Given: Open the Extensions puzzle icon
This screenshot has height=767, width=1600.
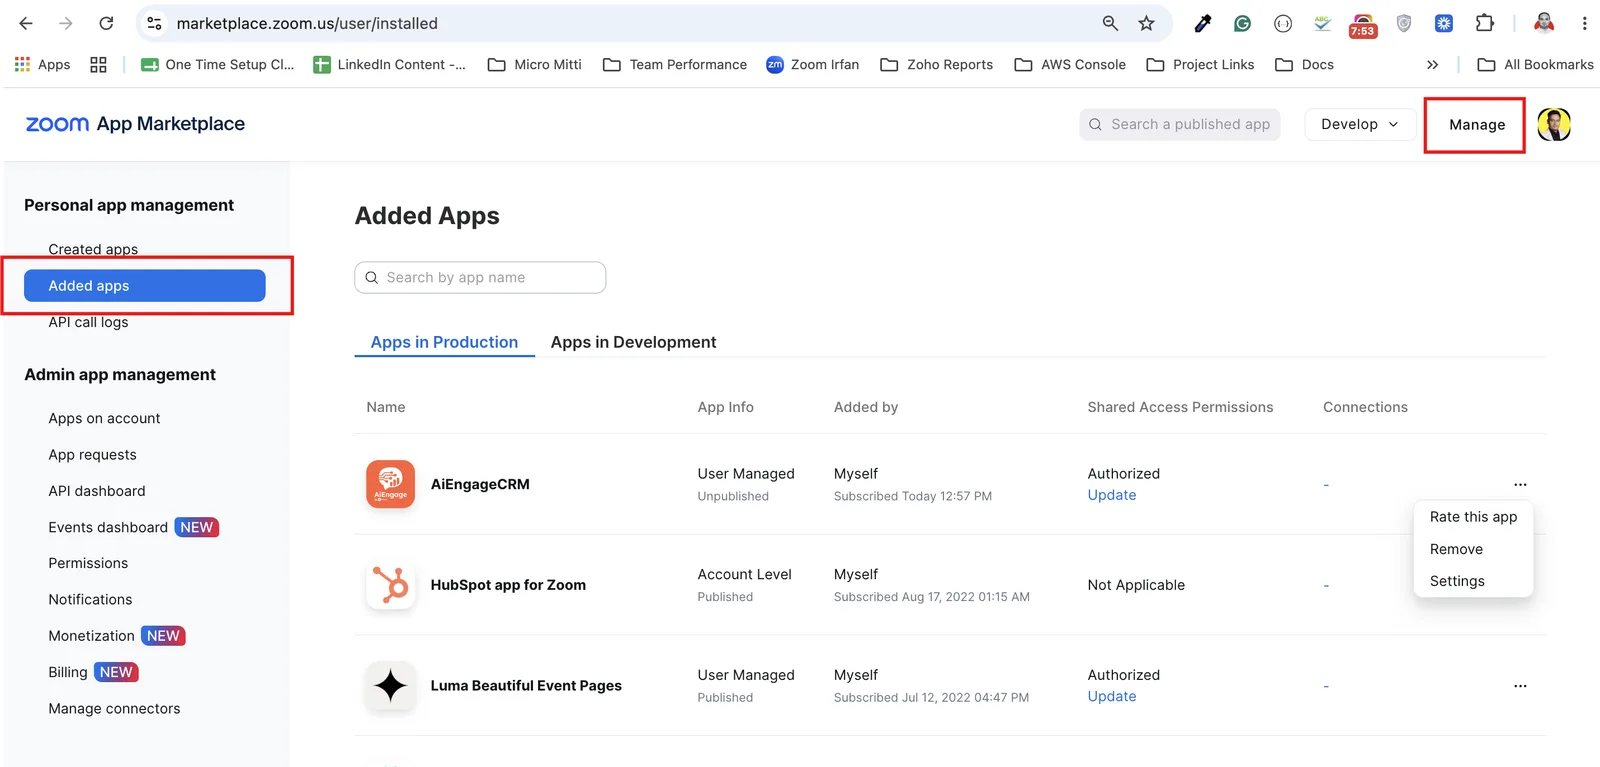Looking at the screenshot, I should point(1485,23).
